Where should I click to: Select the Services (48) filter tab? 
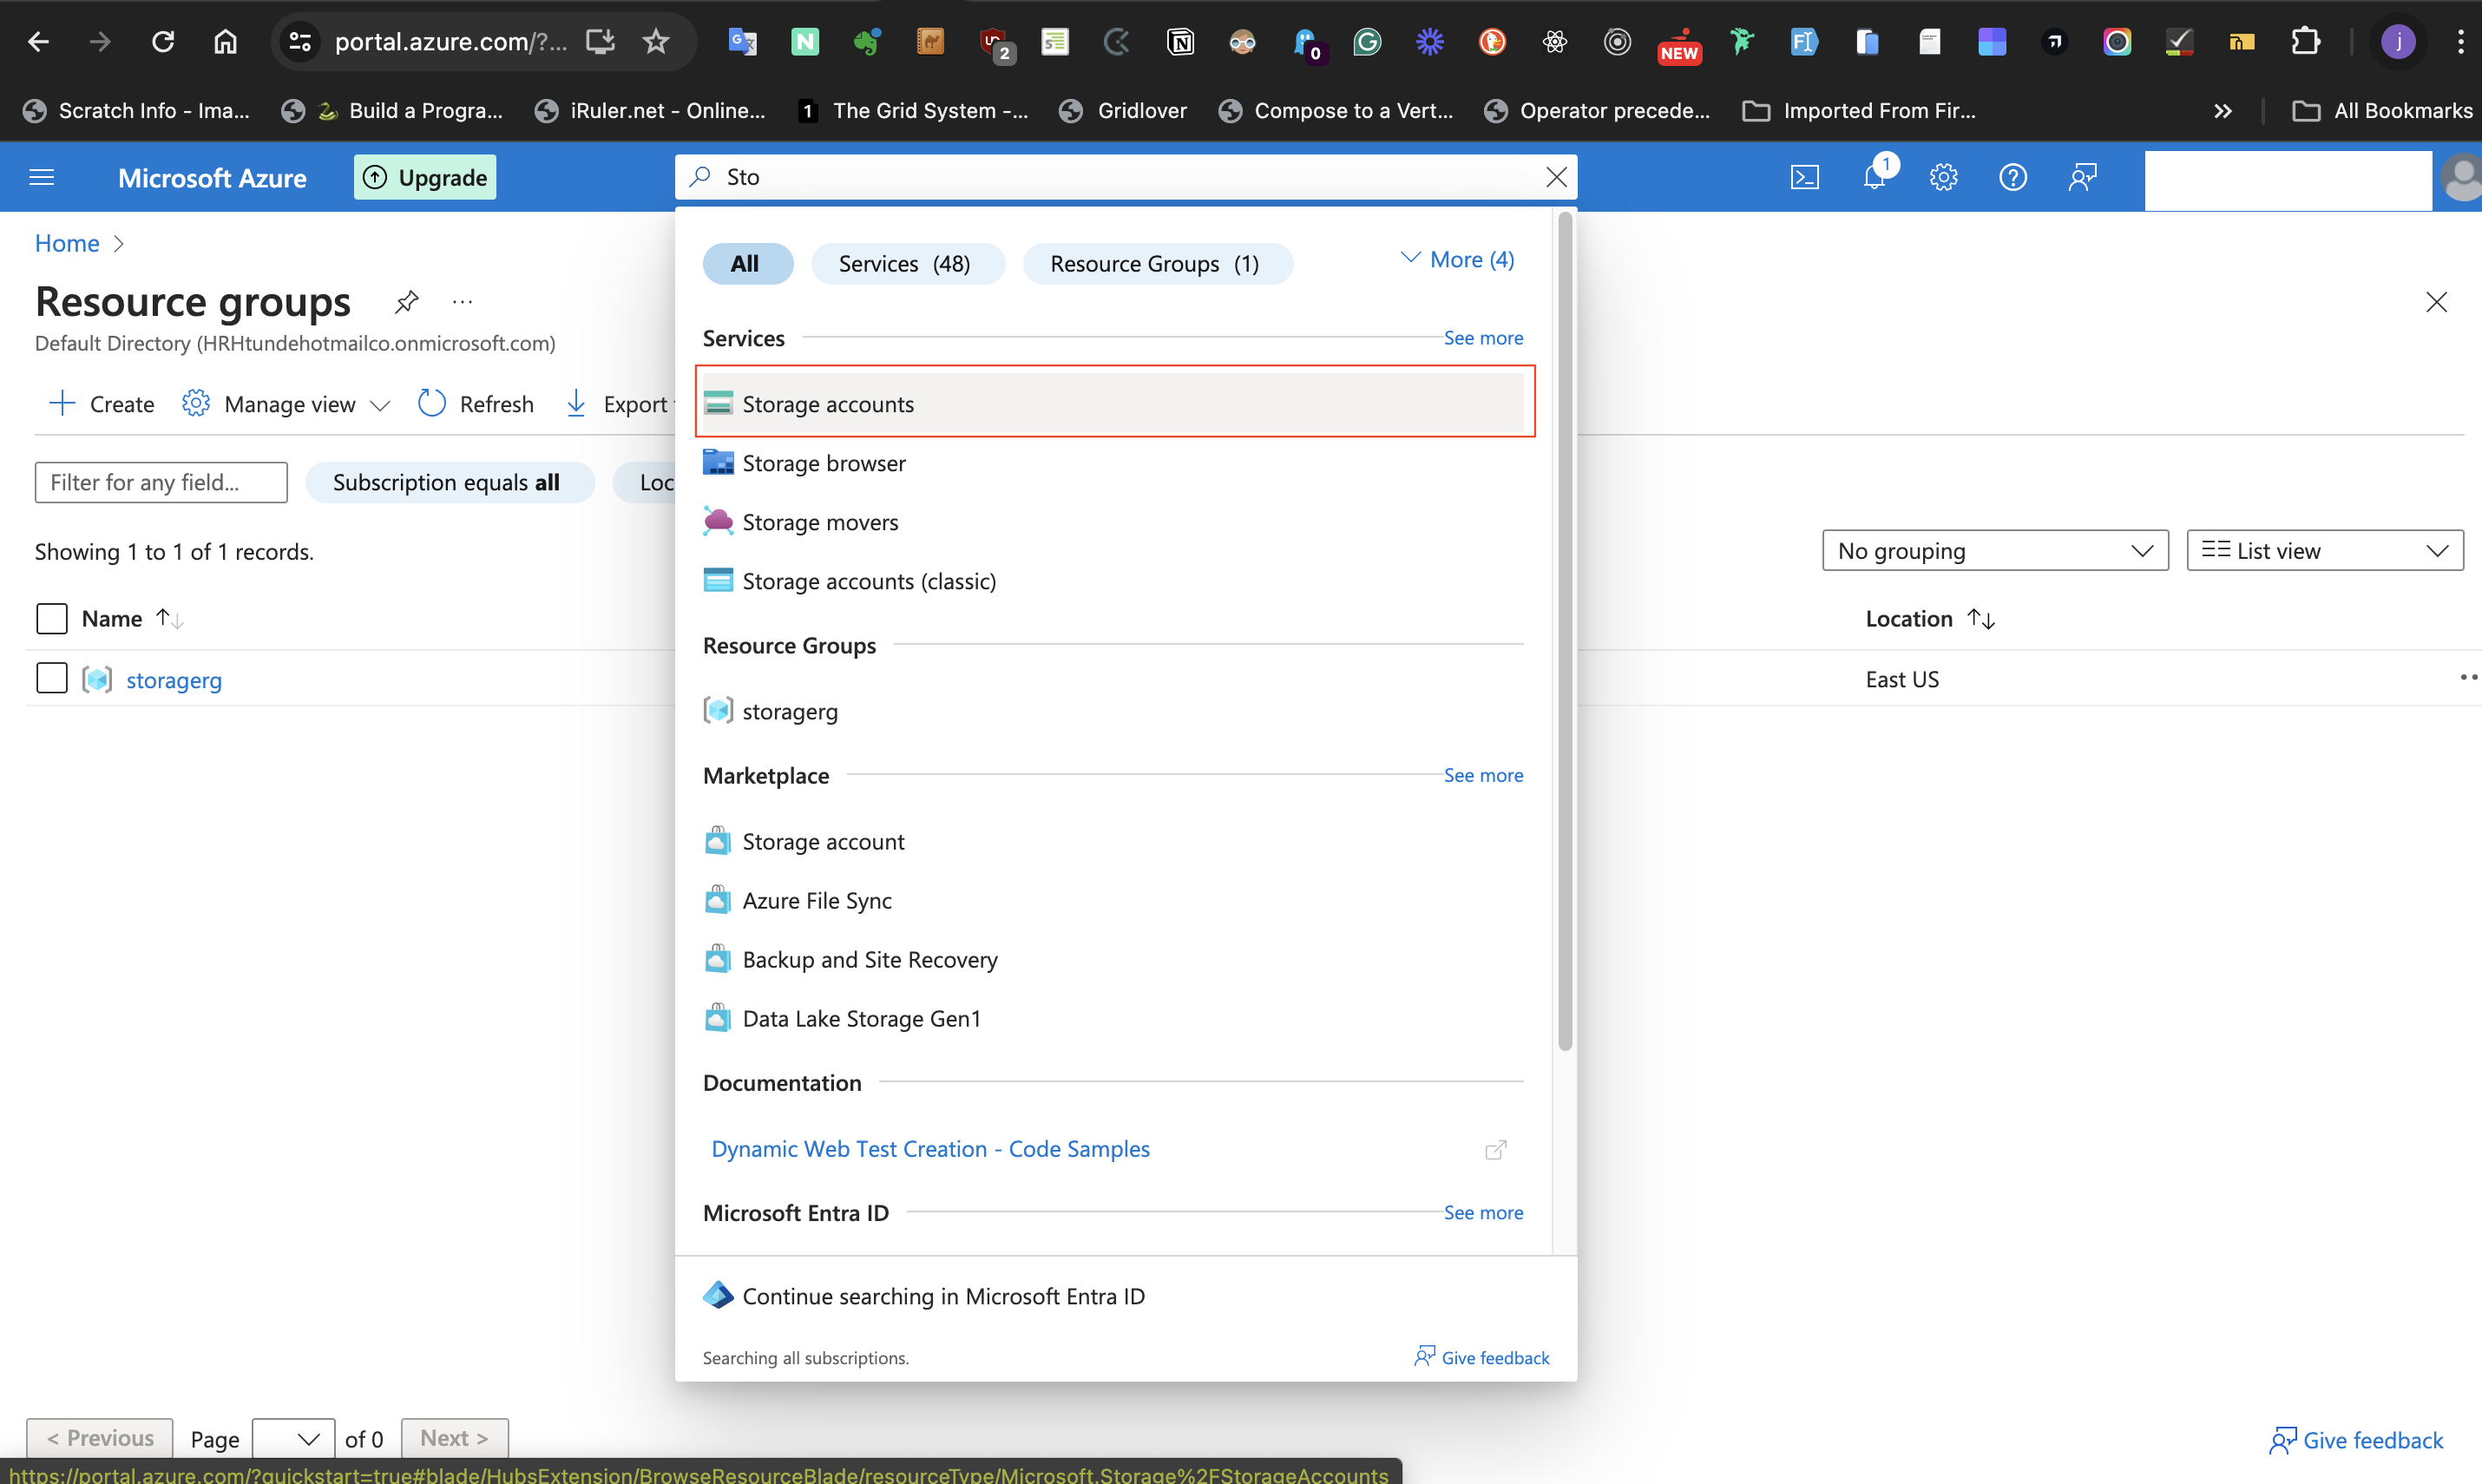pos(905,263)
